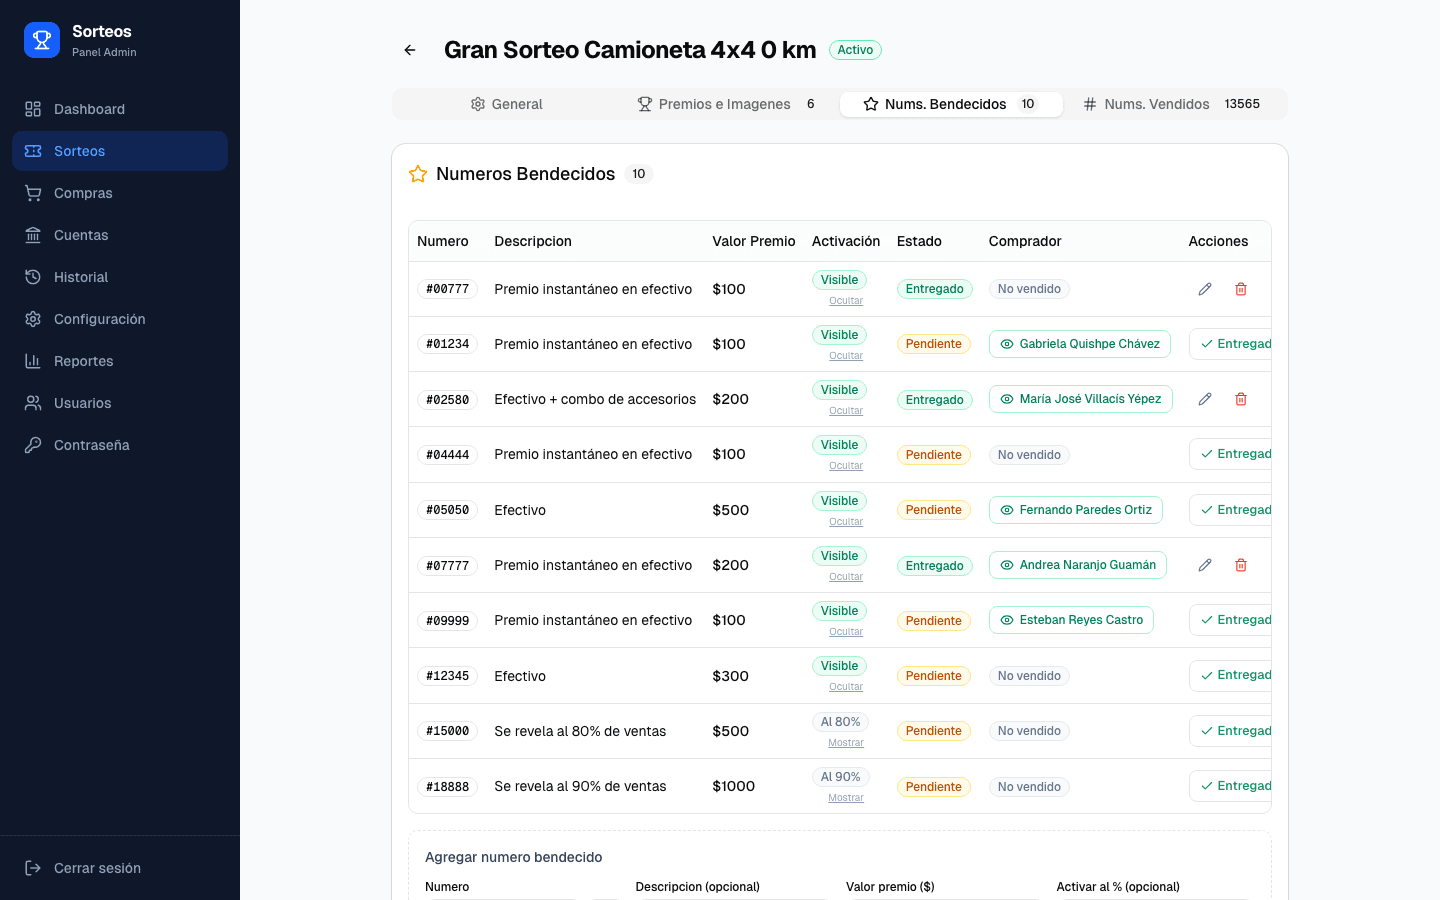The height and width of the screenshot is (900, 1440).
Task: View buyer María José Villacís Yépez
Action: [x=1081, y=399]
